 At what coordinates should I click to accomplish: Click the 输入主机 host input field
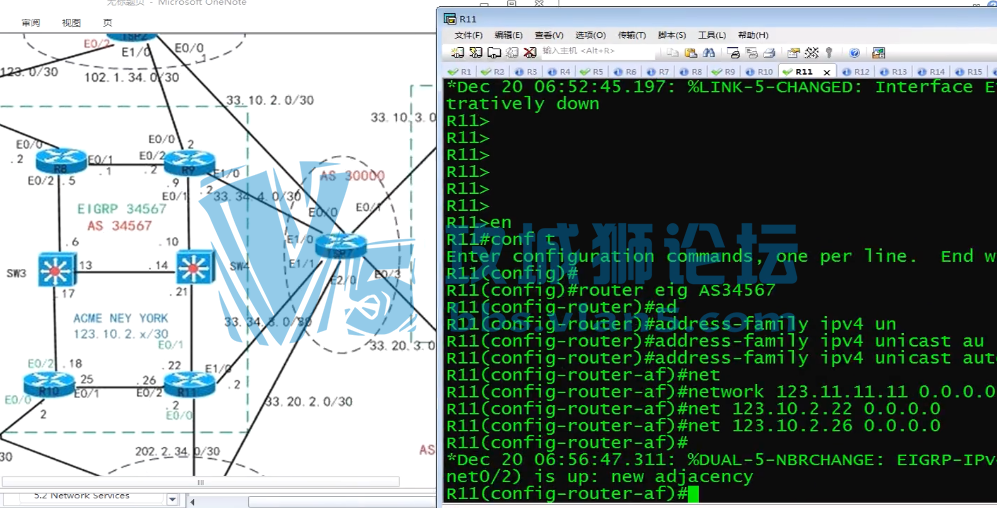point(598,51)
